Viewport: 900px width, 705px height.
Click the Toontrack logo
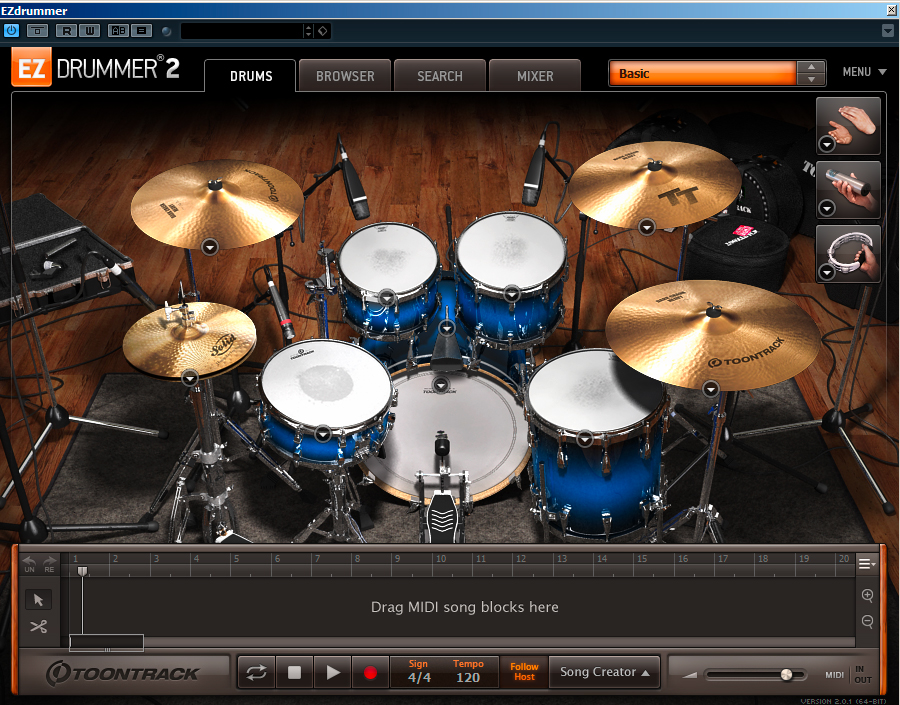point(122,673)
